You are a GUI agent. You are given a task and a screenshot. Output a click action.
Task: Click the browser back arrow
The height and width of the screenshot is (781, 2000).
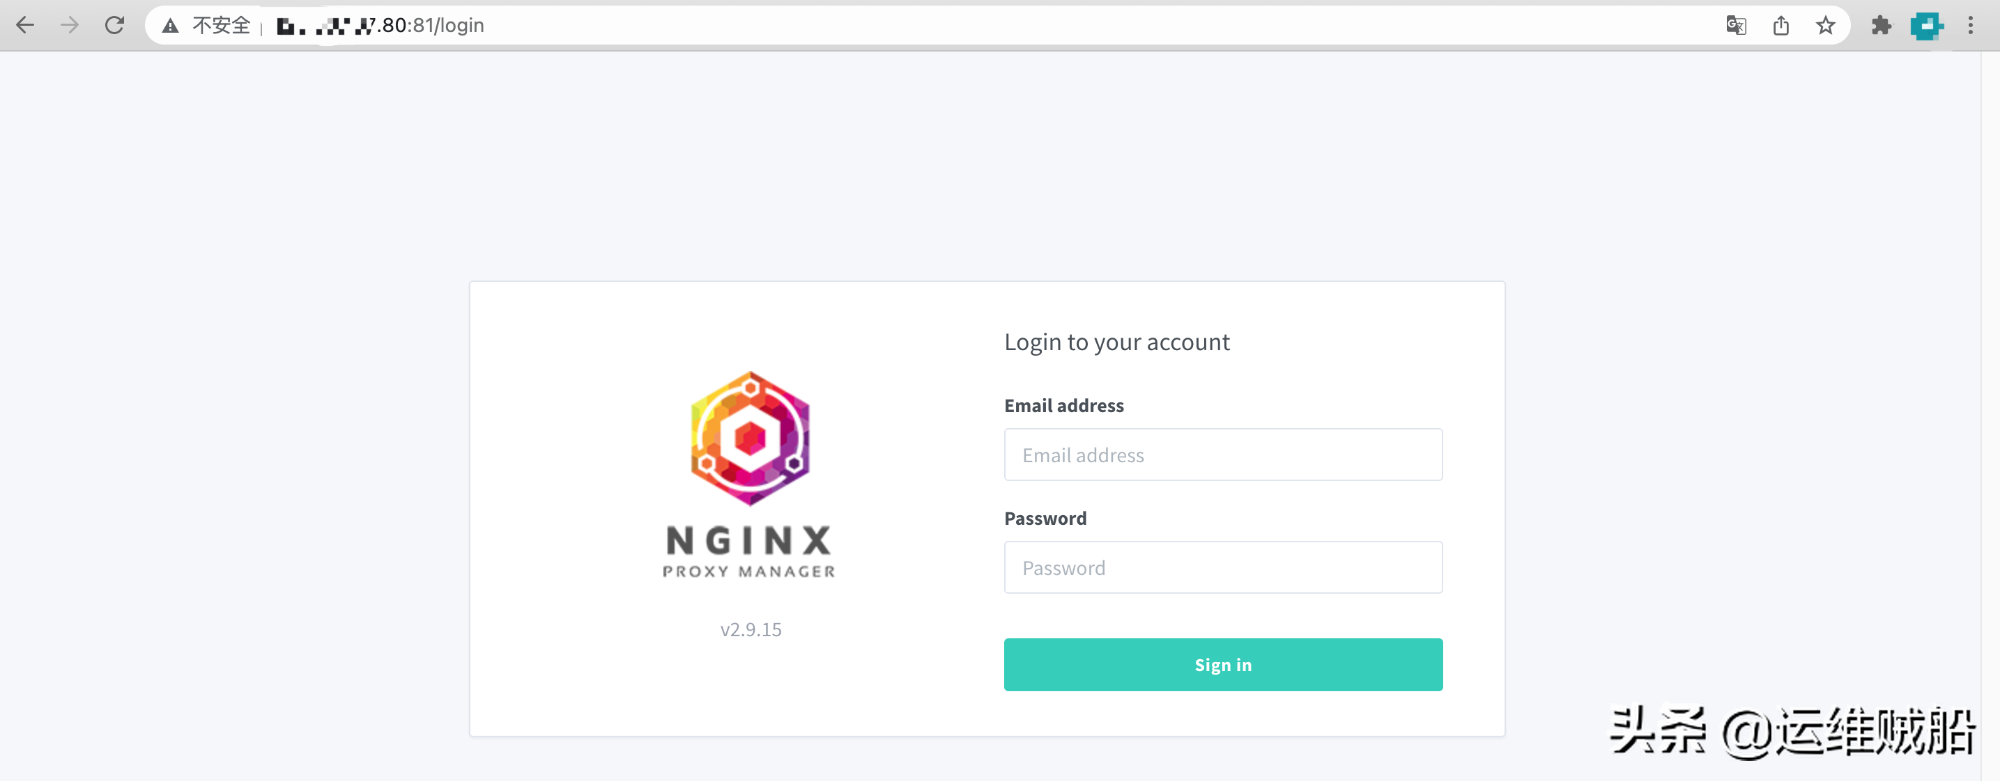pyautogui.click(x=24, y=25)
